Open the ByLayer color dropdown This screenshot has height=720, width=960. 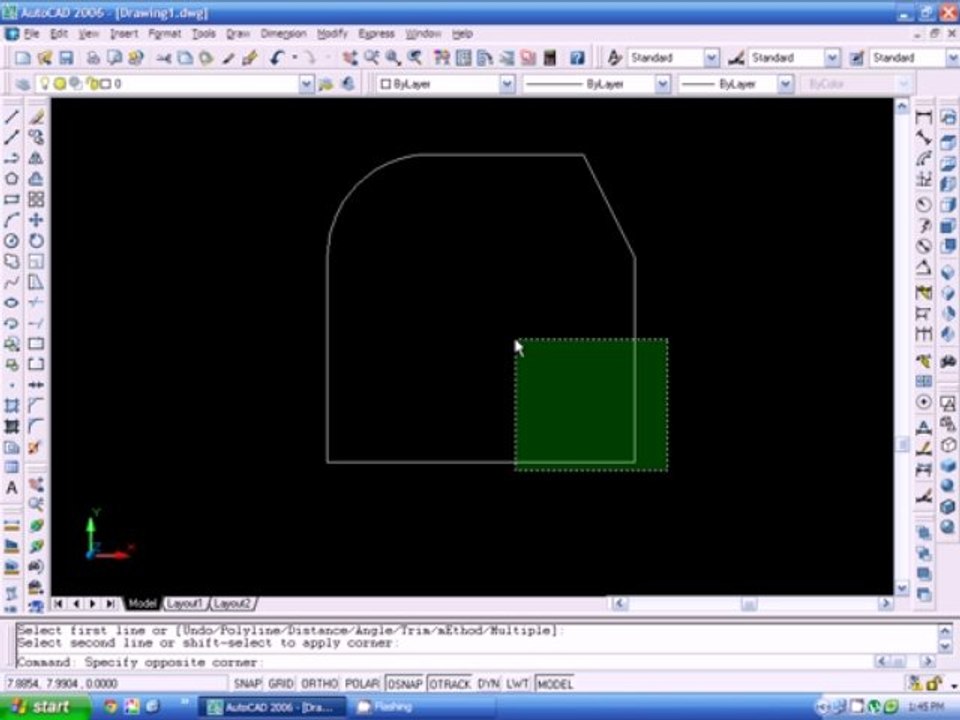tap(507, 84)
